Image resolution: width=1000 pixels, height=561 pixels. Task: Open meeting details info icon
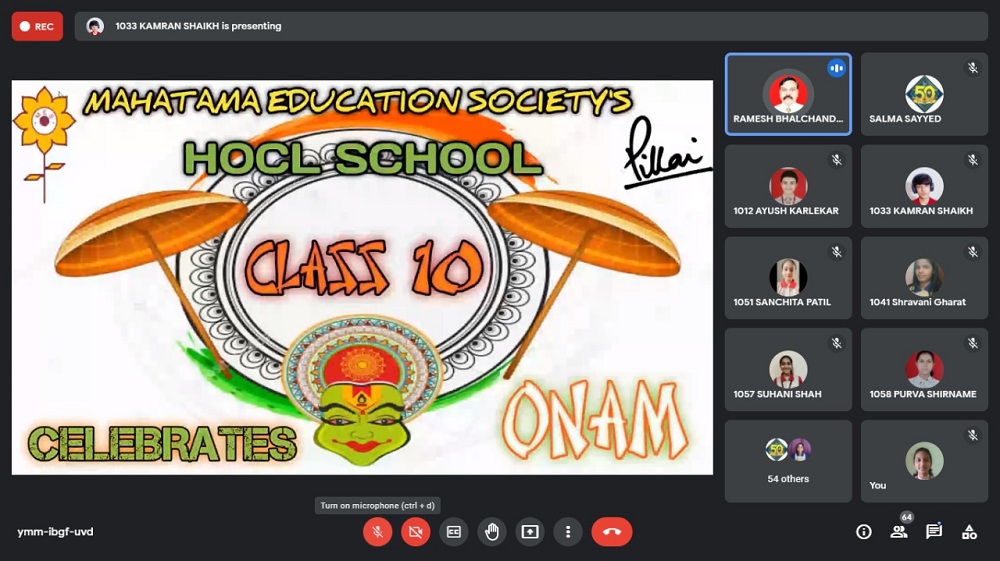pos(864,532)
